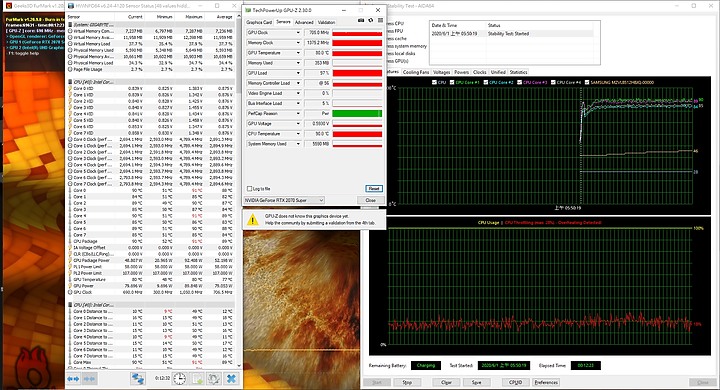Image resolution: width=720 pixels, height=390 pixels.
Task: Open the GPU Load sensor dropdown
Action: (298, 73)
